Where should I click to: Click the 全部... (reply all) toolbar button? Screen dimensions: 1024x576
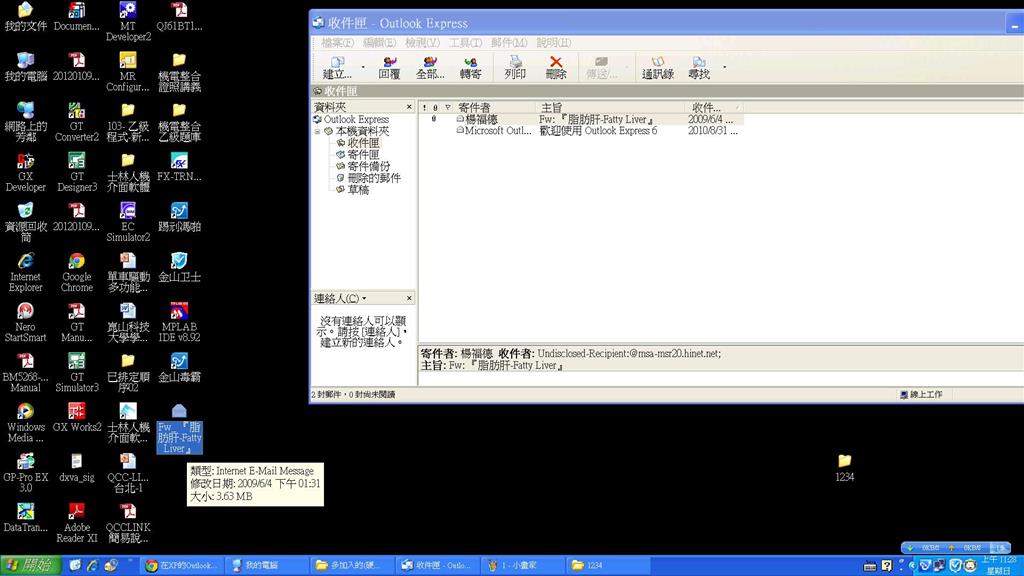(x=430, y=68)
